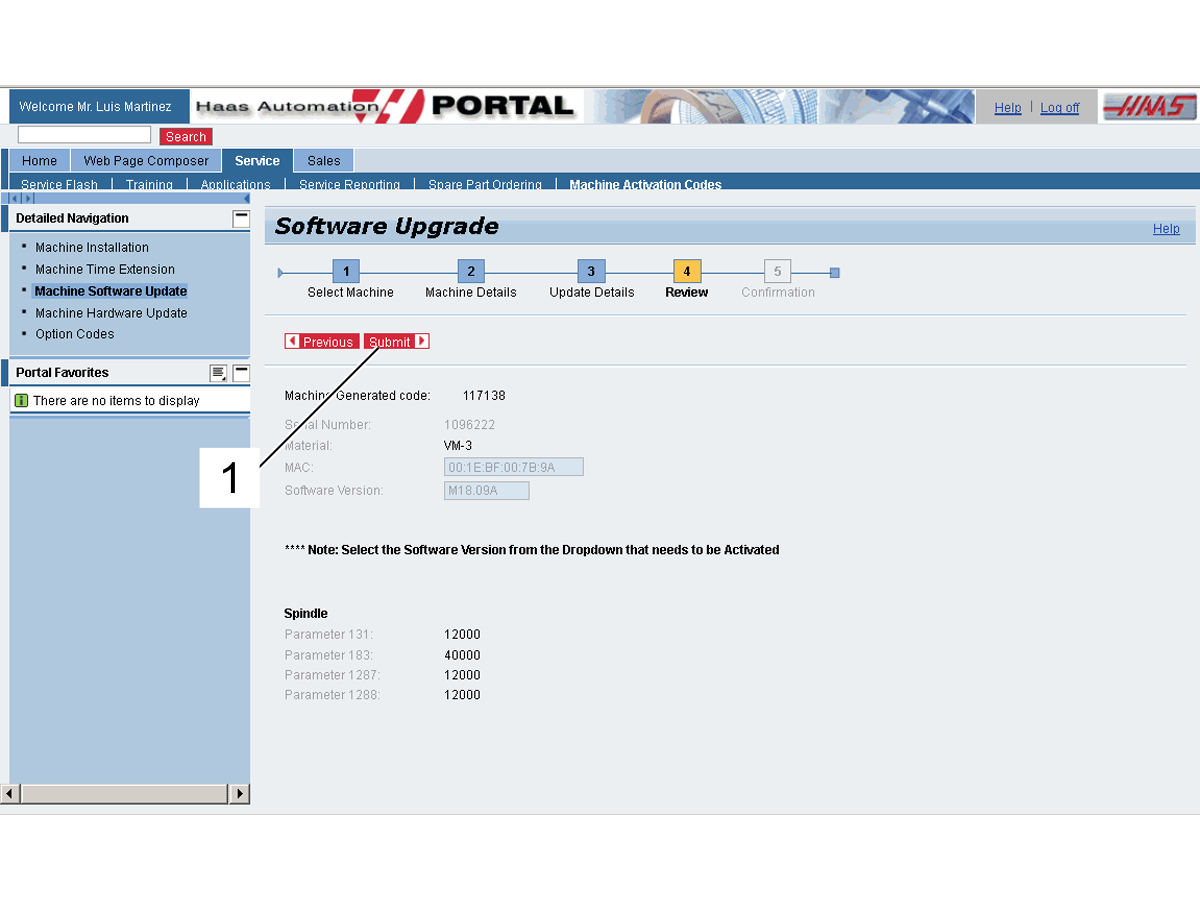Click the Help link in header
Viewport: 1200px width, 900px height.
pyautogui.click(x=1008, y=108)
